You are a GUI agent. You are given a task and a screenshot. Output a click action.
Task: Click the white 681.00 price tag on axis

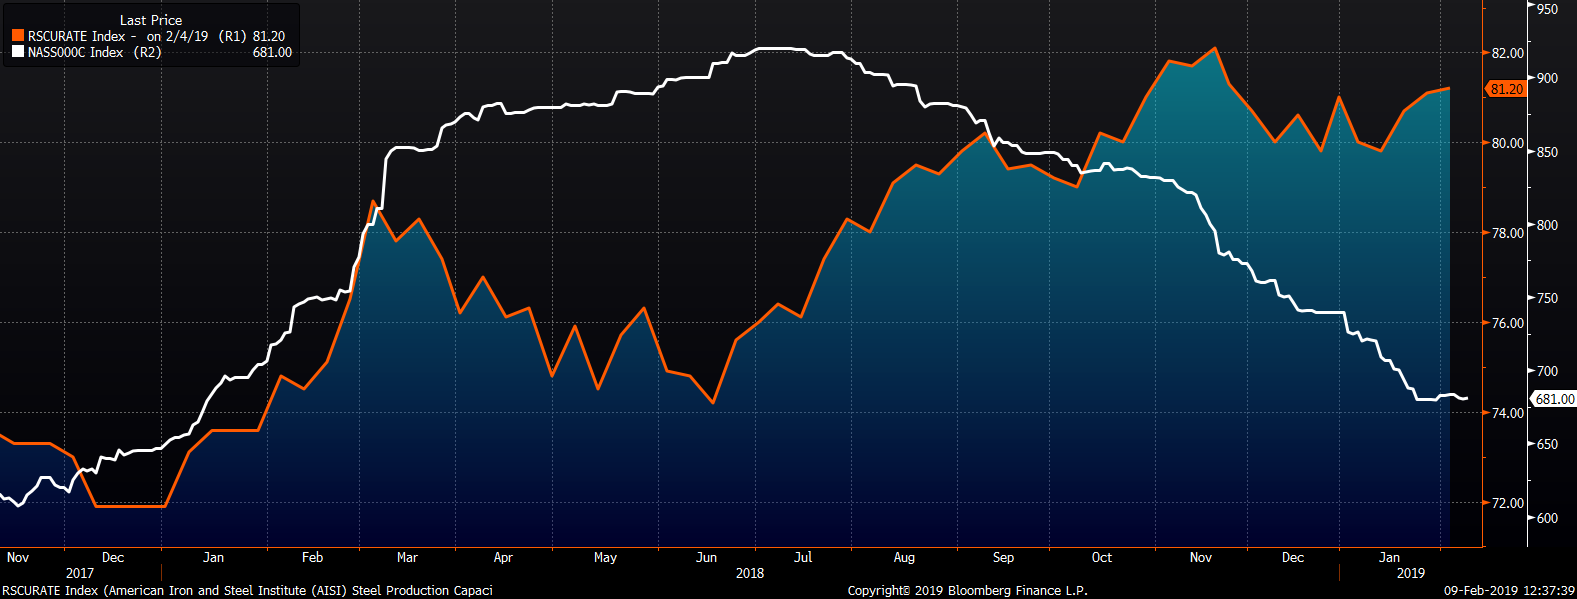[x=1555, y=399]
